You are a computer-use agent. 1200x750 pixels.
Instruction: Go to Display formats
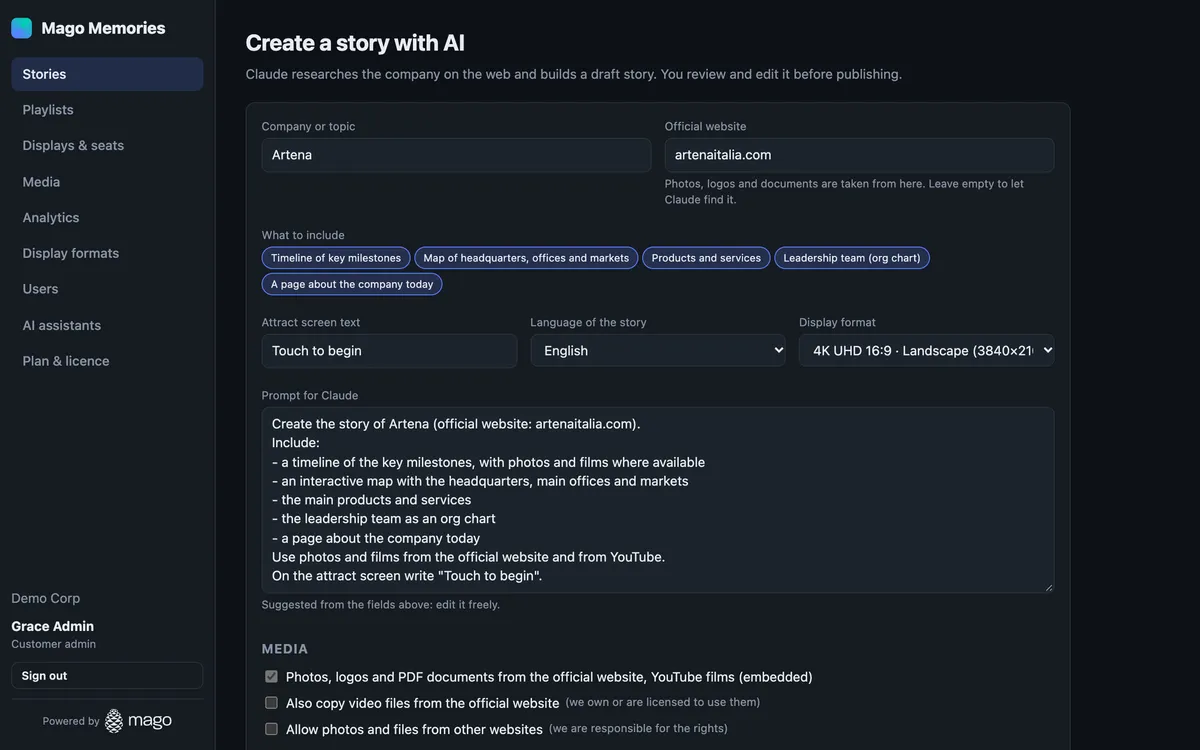coord(107,253)
